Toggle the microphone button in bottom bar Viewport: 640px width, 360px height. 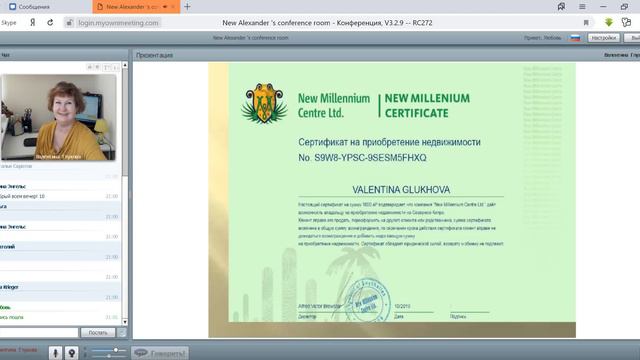coord(56,353)
